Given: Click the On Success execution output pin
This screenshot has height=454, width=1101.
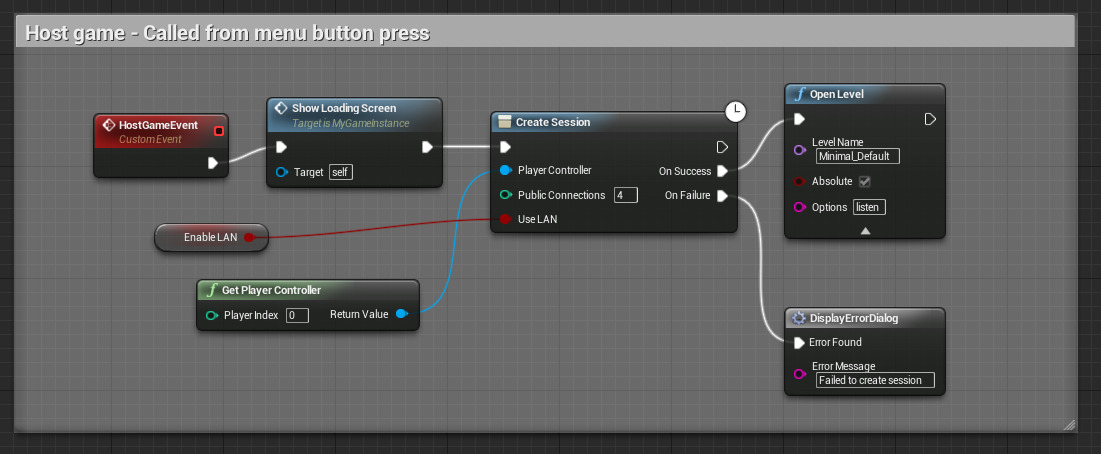Looking at the screenshot, I should [722, 171].
